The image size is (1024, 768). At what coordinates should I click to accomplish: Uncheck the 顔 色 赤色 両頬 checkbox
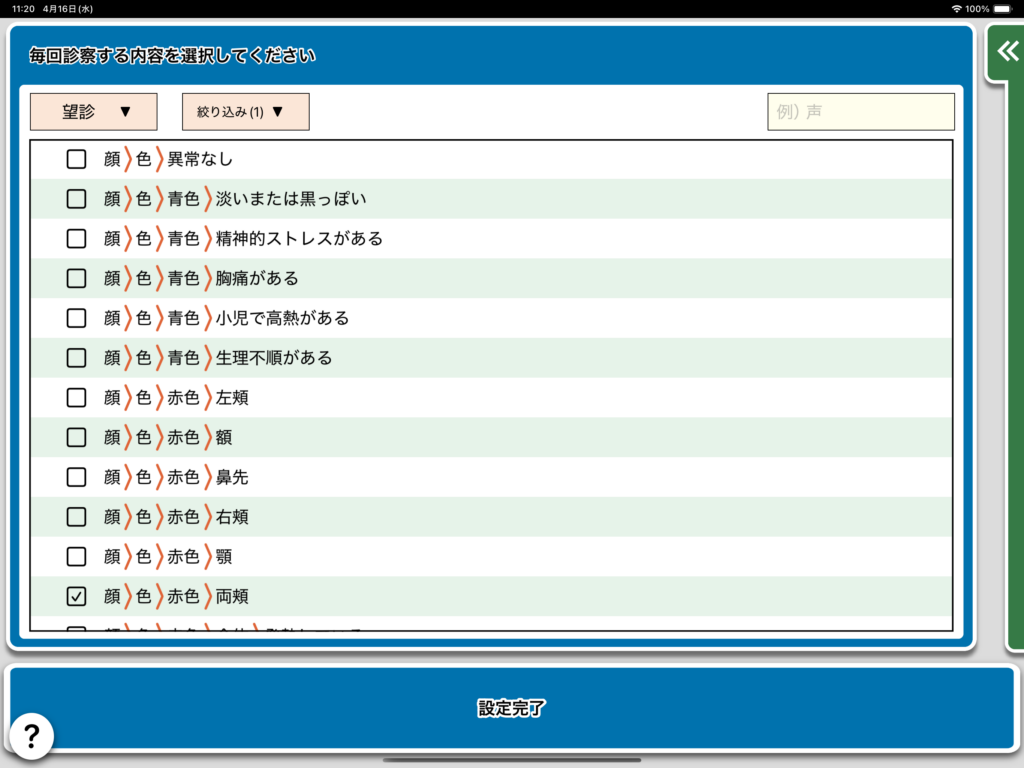76,596
